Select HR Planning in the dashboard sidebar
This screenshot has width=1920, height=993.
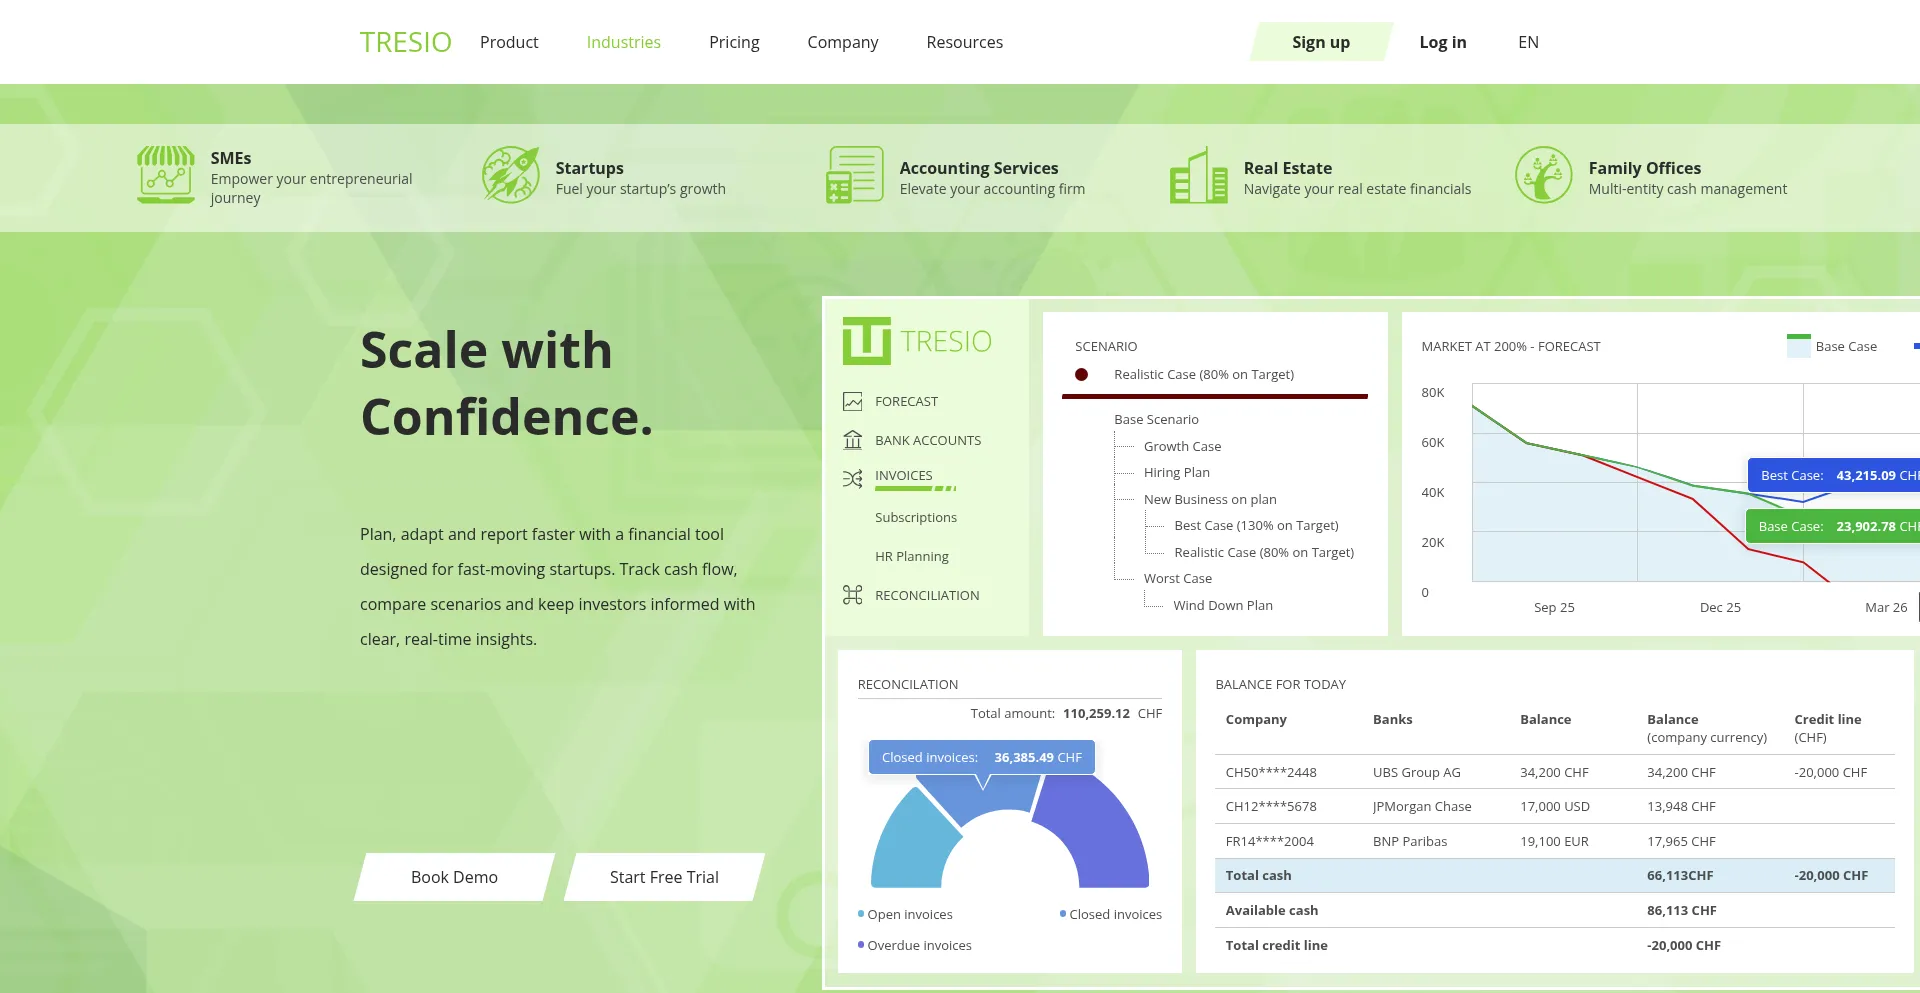click(x=912, y=557)
